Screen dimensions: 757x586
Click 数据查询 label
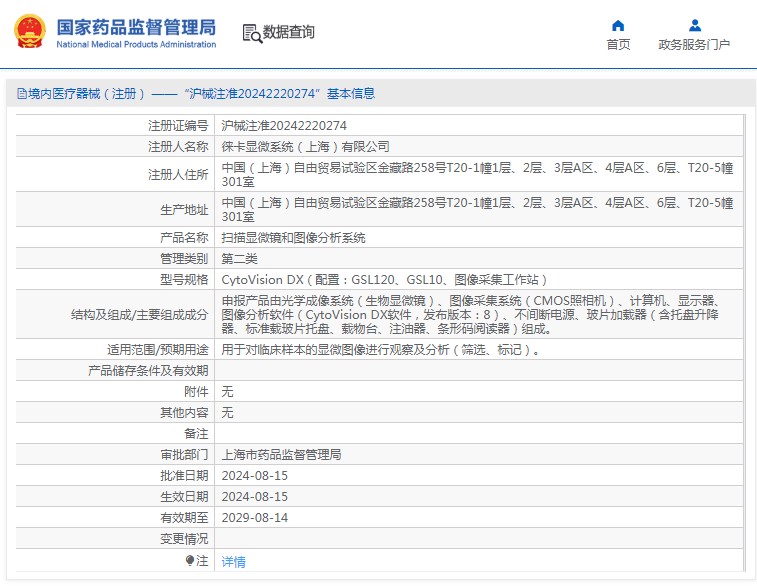(x=289, y=32)
